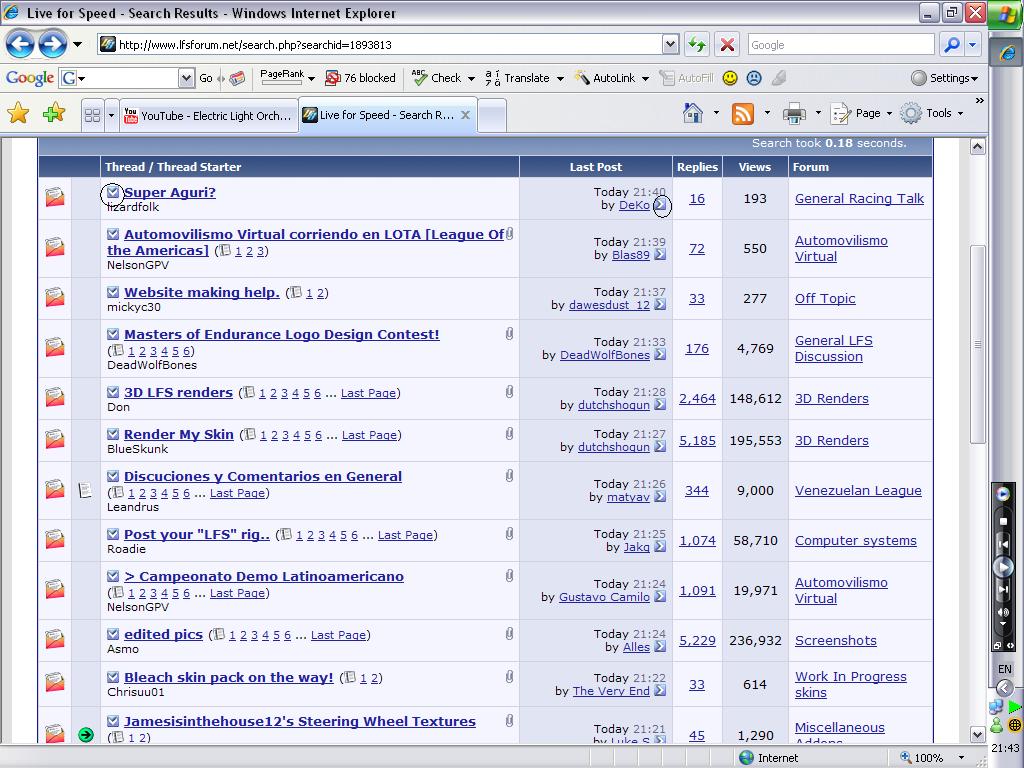
Task: Sort by Last Post column header
Action: [596, 167]
